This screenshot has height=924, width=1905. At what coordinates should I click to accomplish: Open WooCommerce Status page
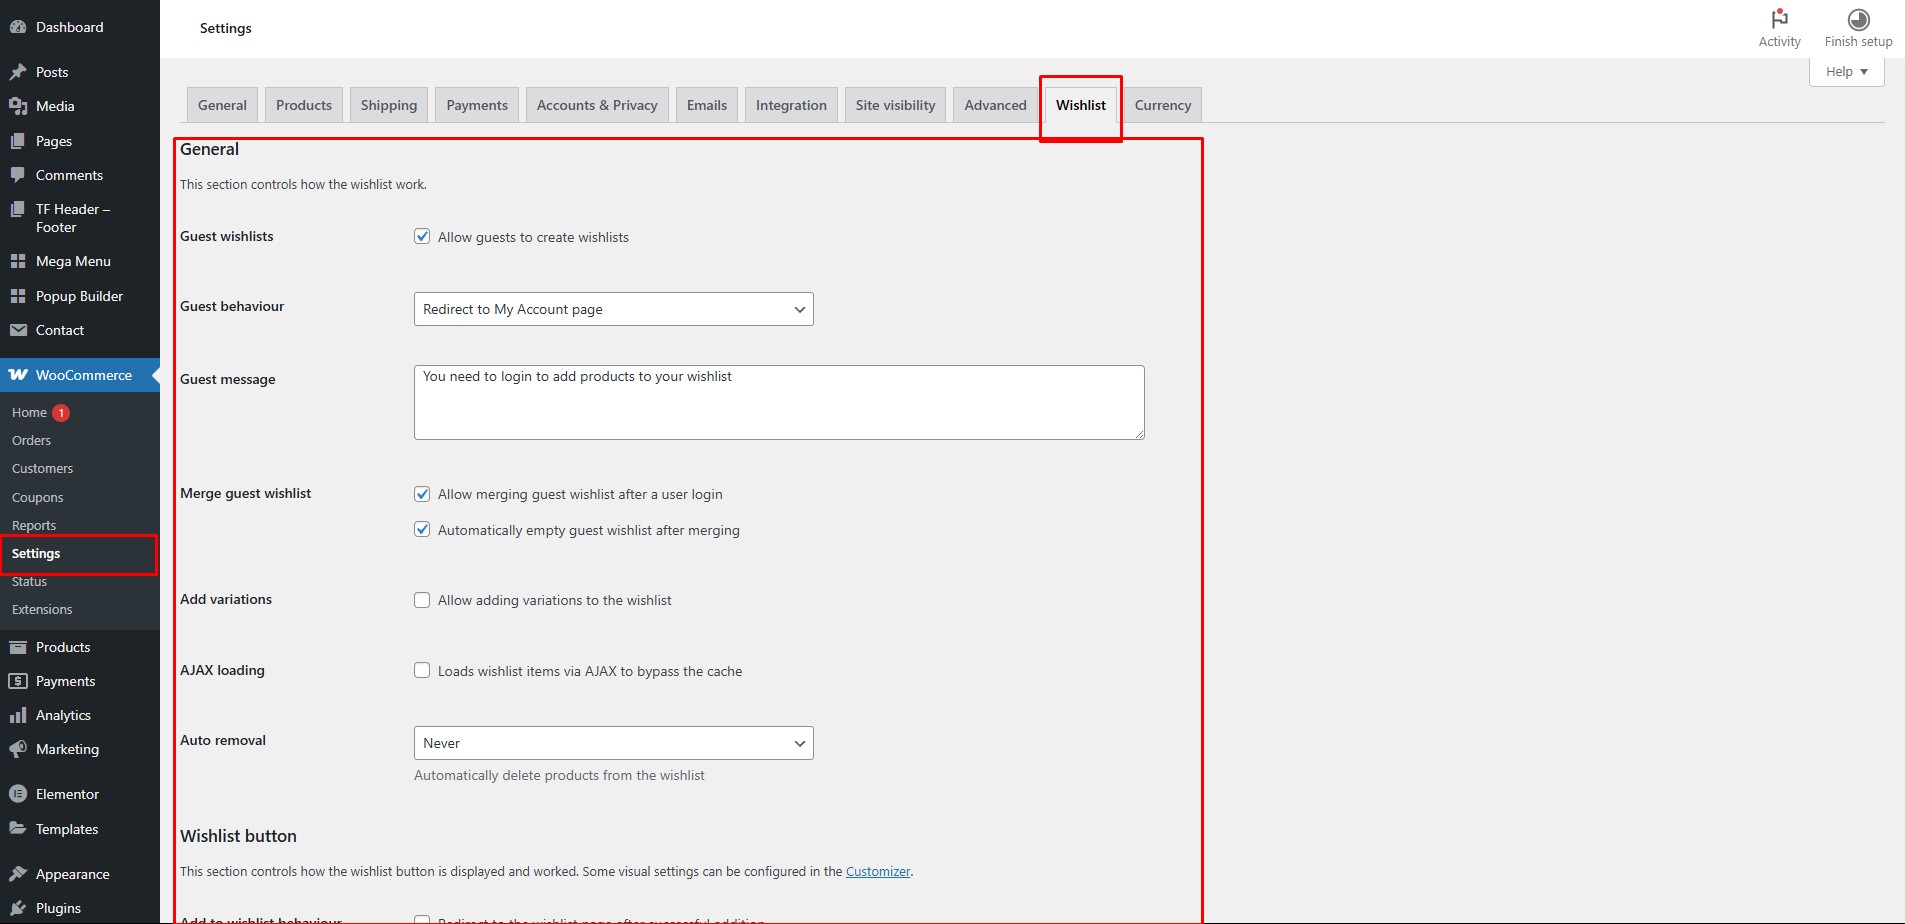29,581
